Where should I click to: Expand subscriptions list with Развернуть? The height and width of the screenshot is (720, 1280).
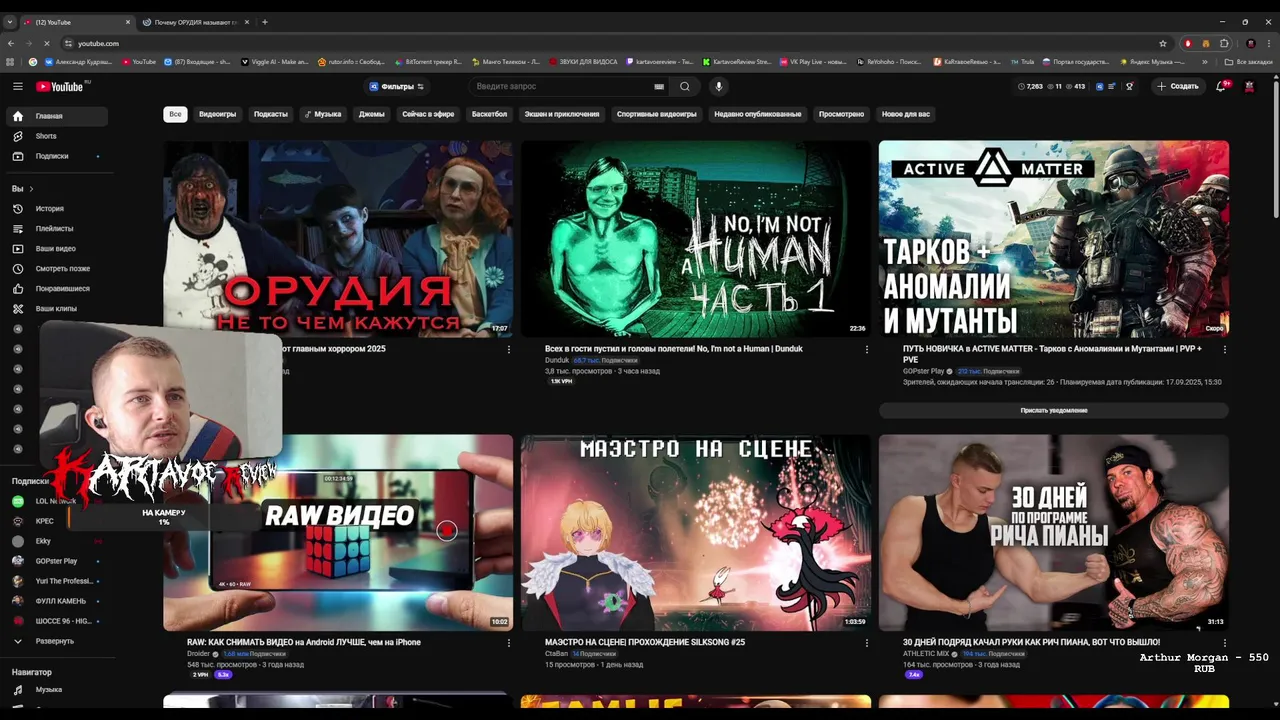[x=55, y=641]
